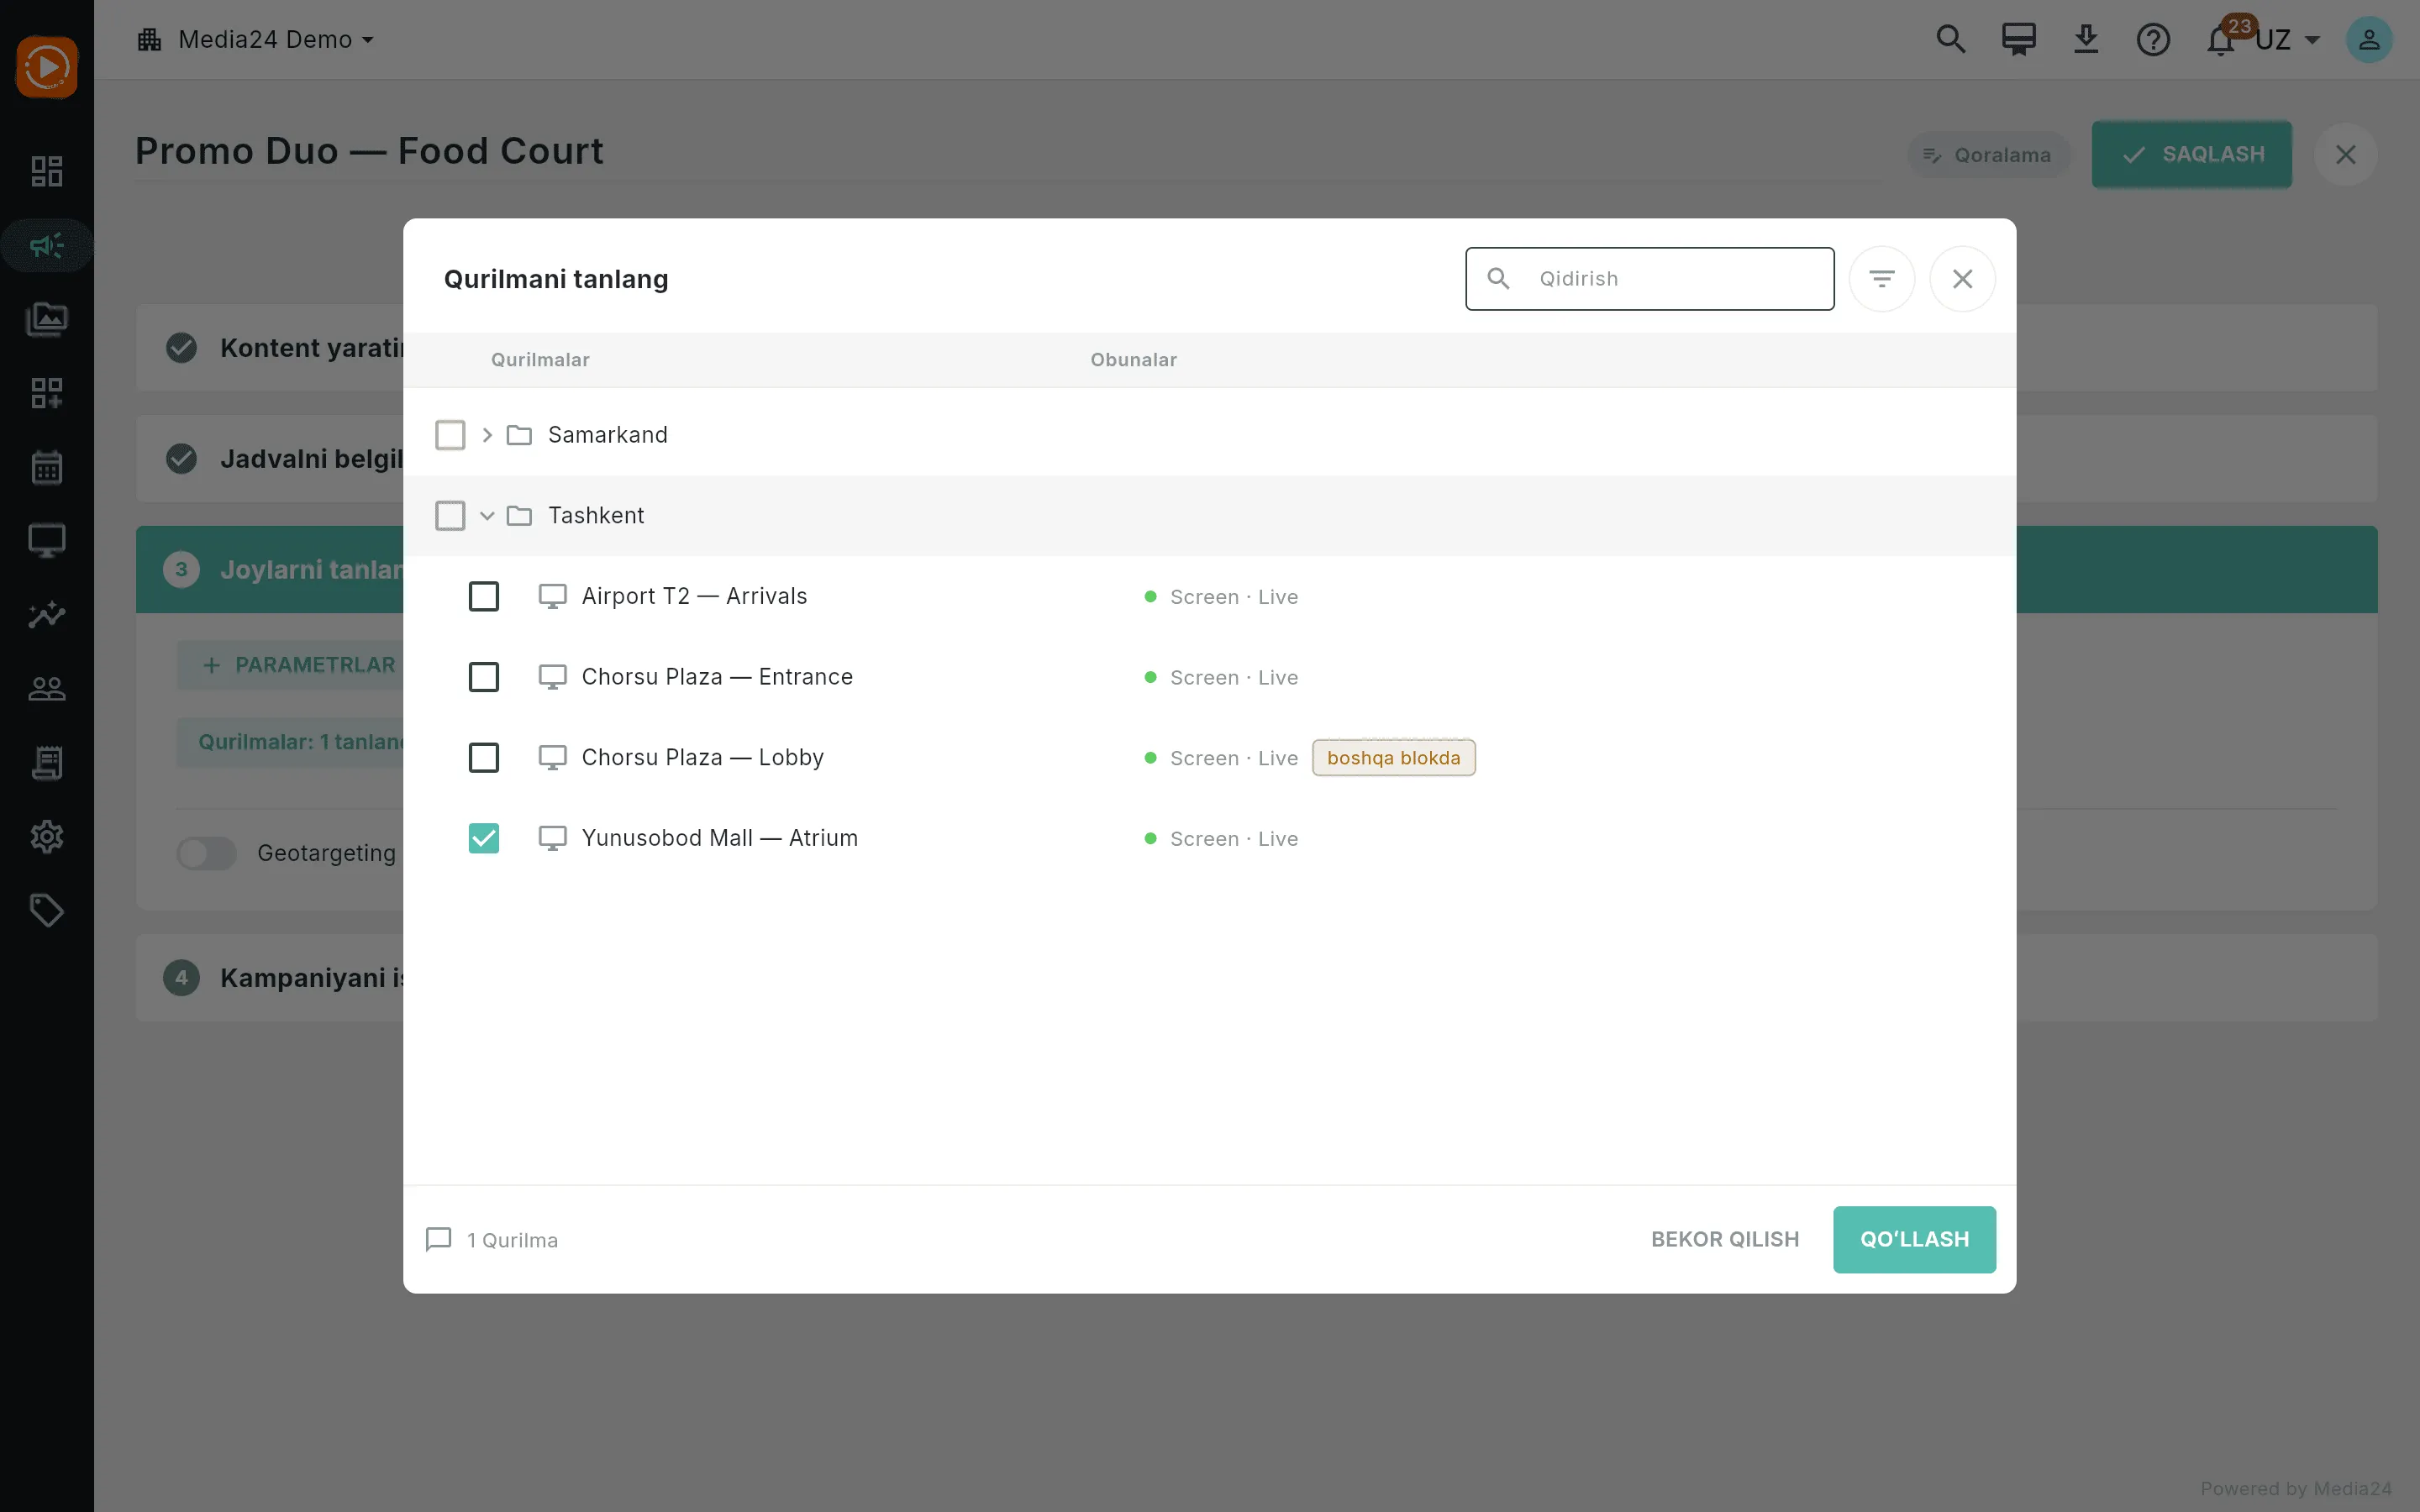Expand the Kontent yaratish step
Viewport: 2420px width, 1512px height.
point(1256,348)
